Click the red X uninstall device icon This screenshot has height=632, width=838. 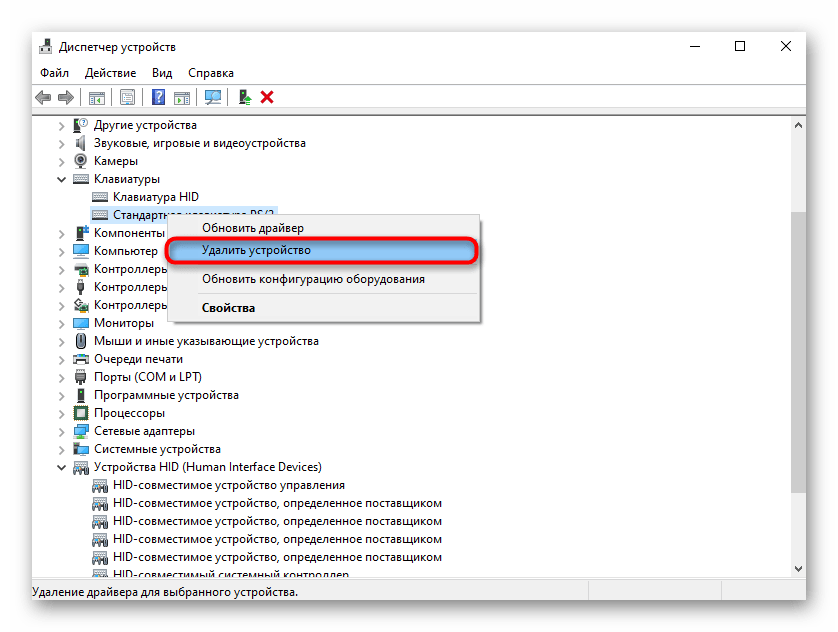point(266,97)
